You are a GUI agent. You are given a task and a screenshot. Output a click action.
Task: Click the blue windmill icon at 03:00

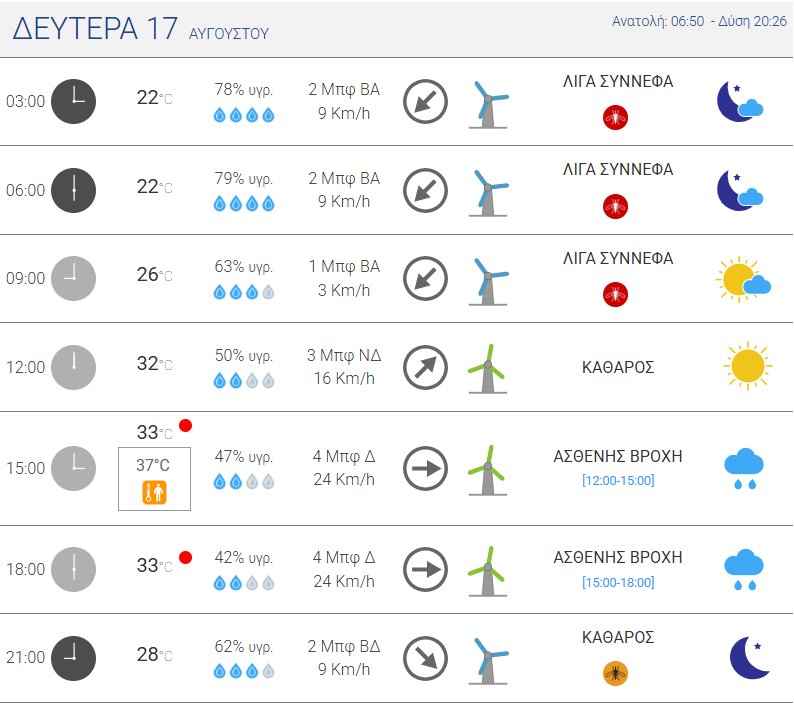pos(488,104)
